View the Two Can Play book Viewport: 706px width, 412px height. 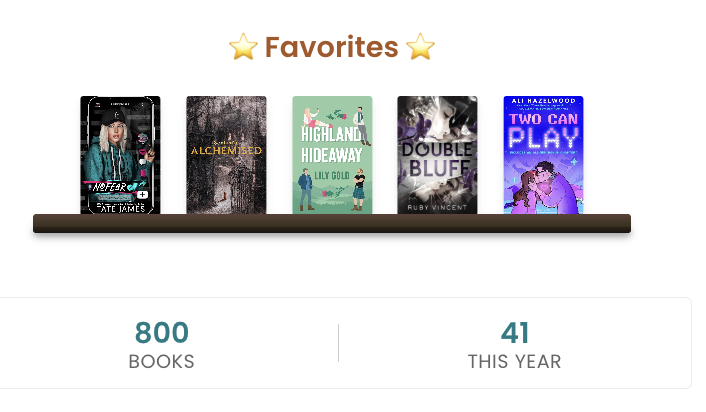(x=543, y=155)
